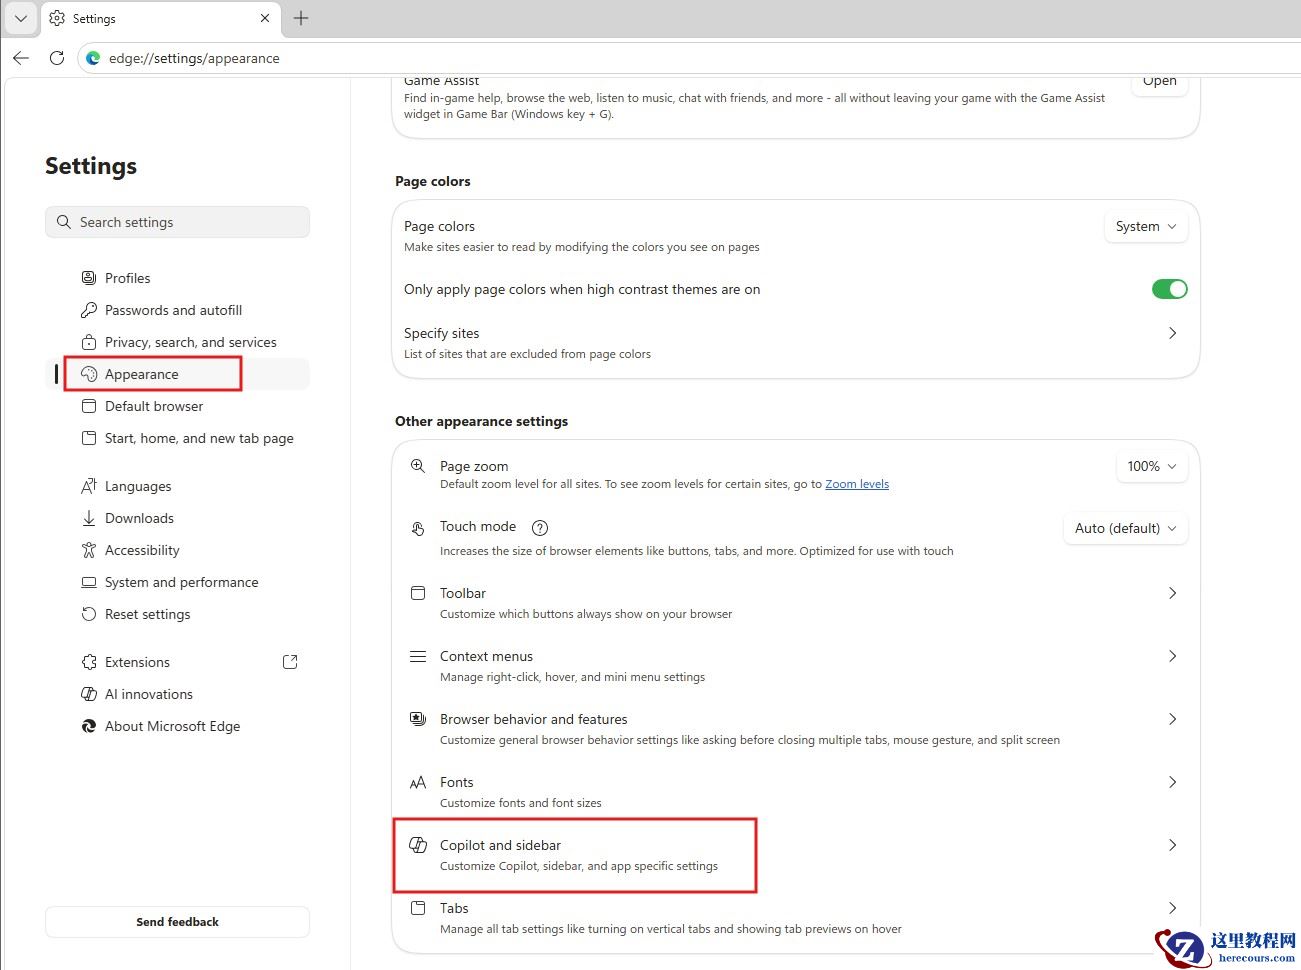The height and width of the screenshot is (970, 1301).
Task: Click the Default browser window icon
Action: click(89, 406)
